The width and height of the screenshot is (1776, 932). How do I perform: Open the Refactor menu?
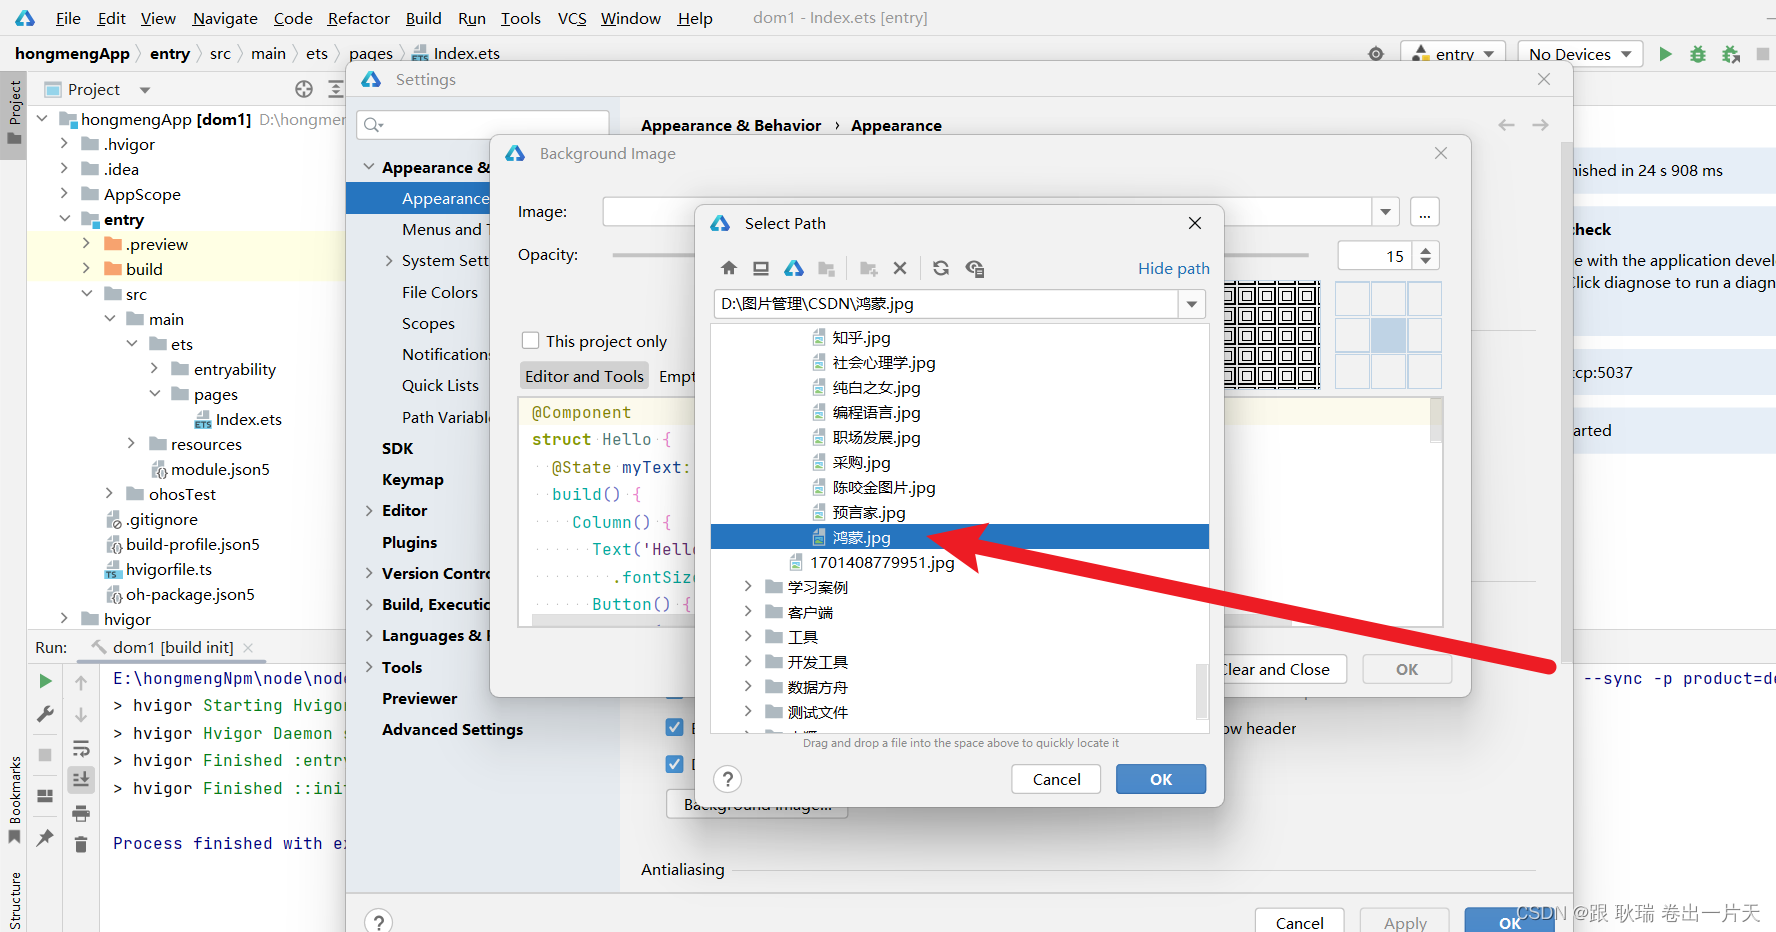[358, 18]
